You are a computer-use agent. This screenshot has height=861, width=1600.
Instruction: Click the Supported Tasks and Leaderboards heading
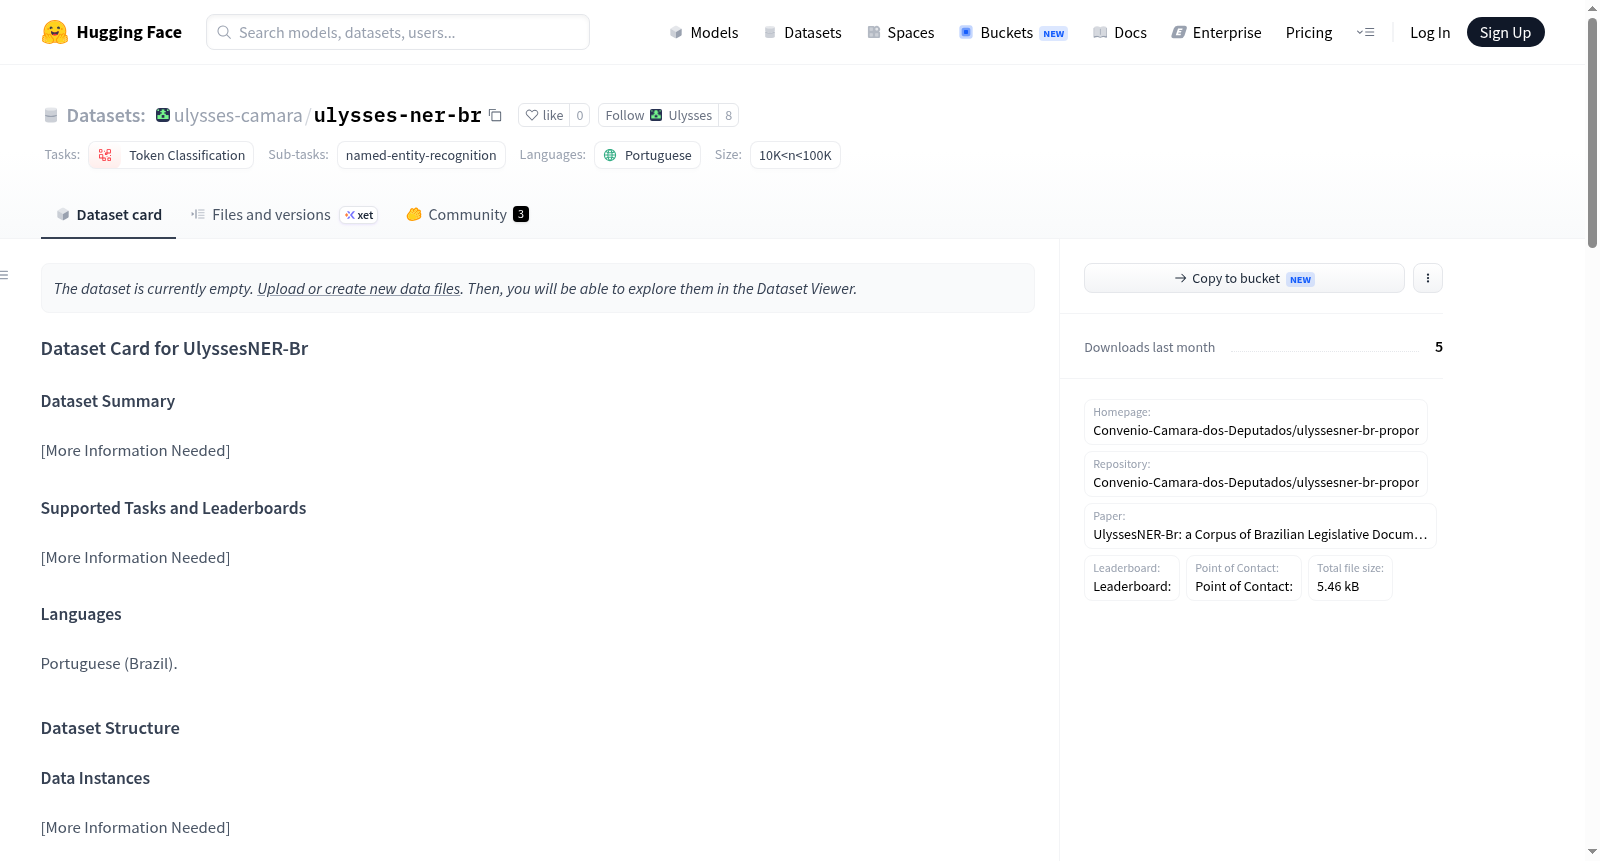pos(174,508)
